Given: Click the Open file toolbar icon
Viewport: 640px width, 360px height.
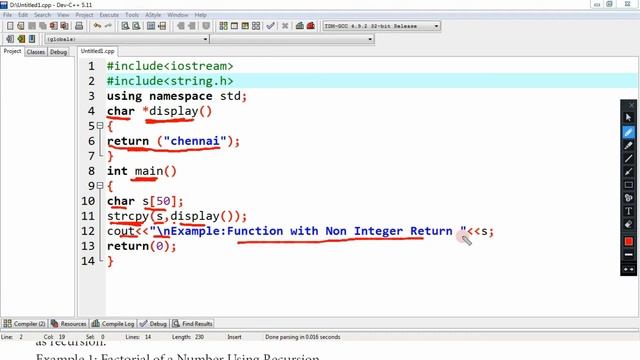Looking at the screenshot, I should (21, 26).
